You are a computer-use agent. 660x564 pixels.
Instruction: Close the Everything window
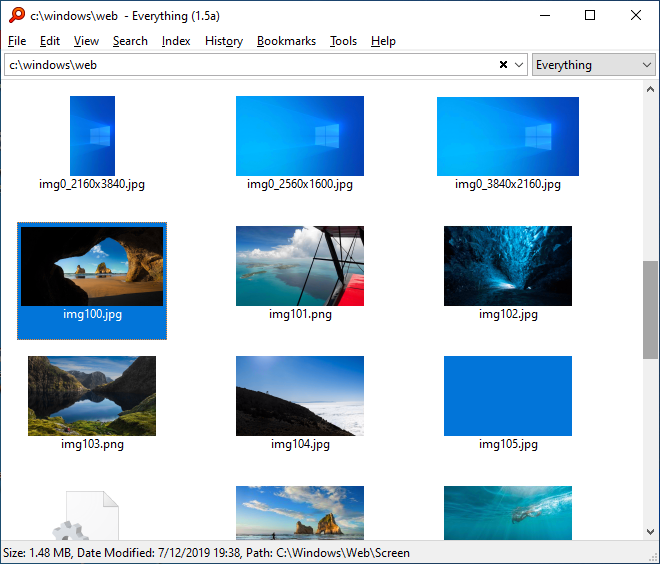pyautogui.click(x=636, y=16)
